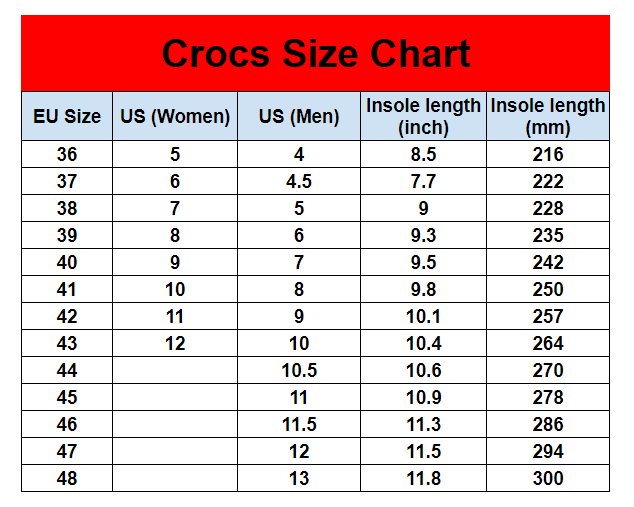Click the US Men size 13 cell
Screen dimensions: 634x507
[299, 478]
